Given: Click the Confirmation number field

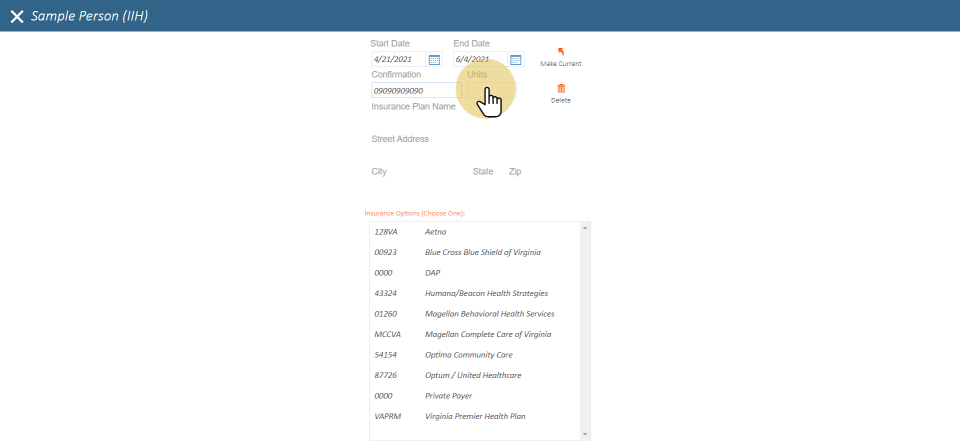Looking at the screenshot, I should coord(412,91).
